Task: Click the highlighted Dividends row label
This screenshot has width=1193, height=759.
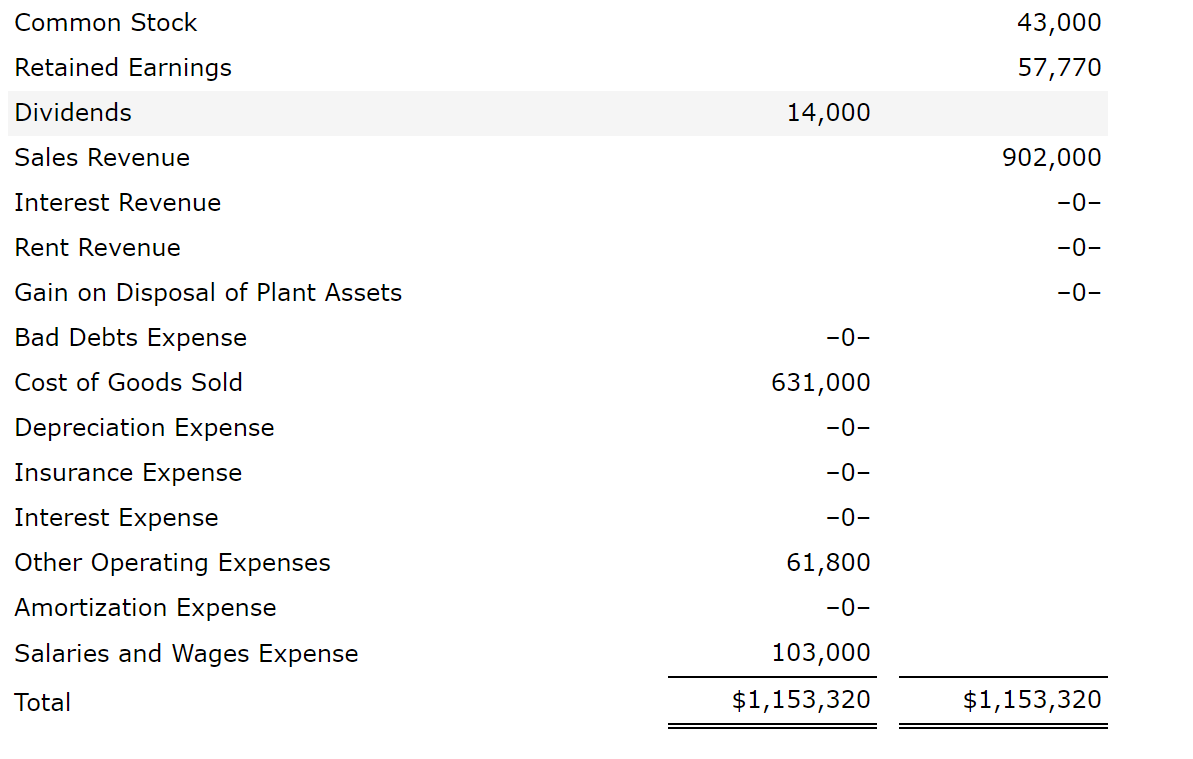Action: (x=73, y=113)
